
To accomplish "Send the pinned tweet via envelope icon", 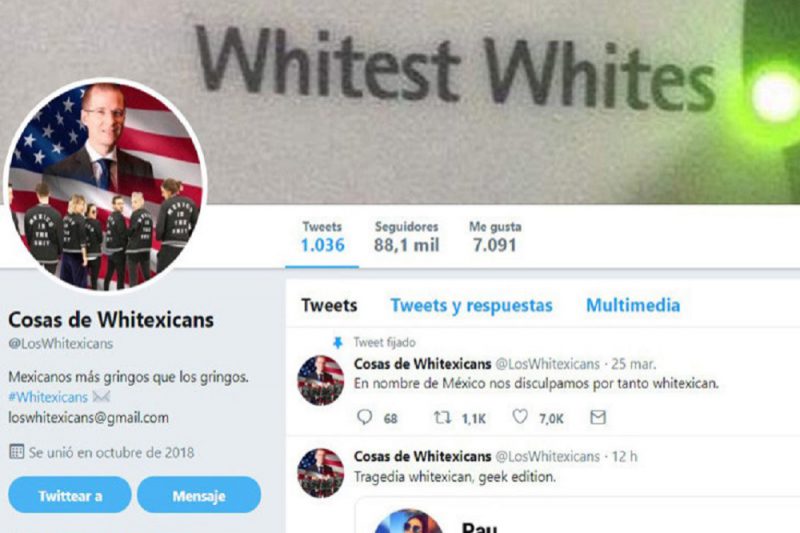I will (598, 417).
